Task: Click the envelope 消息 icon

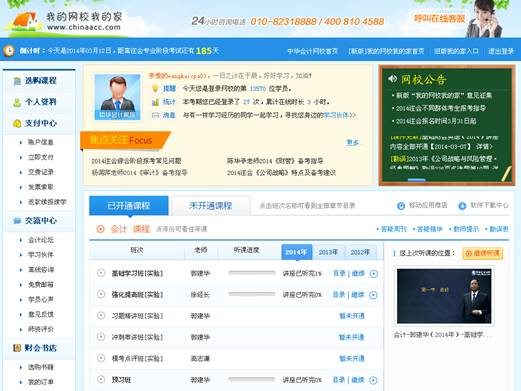Action: [155, 115]
